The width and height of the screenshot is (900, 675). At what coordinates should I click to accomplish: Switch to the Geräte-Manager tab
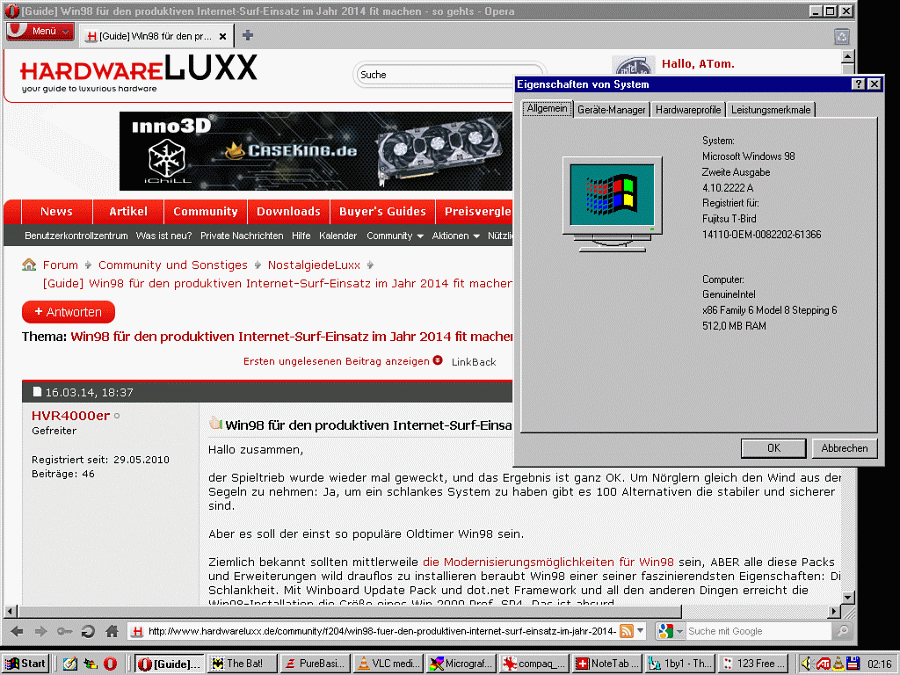click(611, 110)
